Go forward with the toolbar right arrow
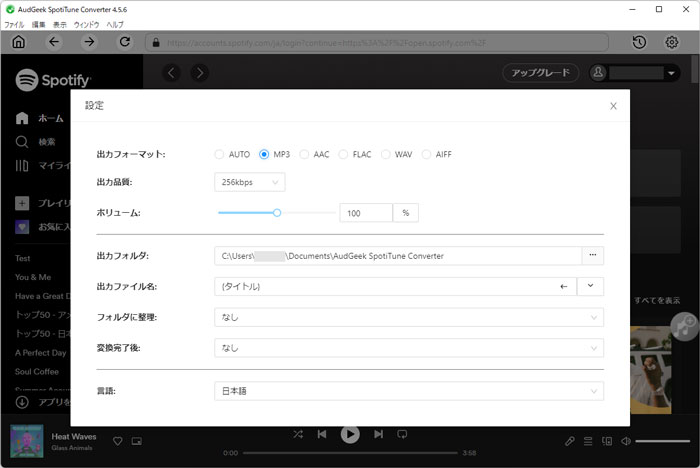The image size is (700, 468). (x=90, y=42)
